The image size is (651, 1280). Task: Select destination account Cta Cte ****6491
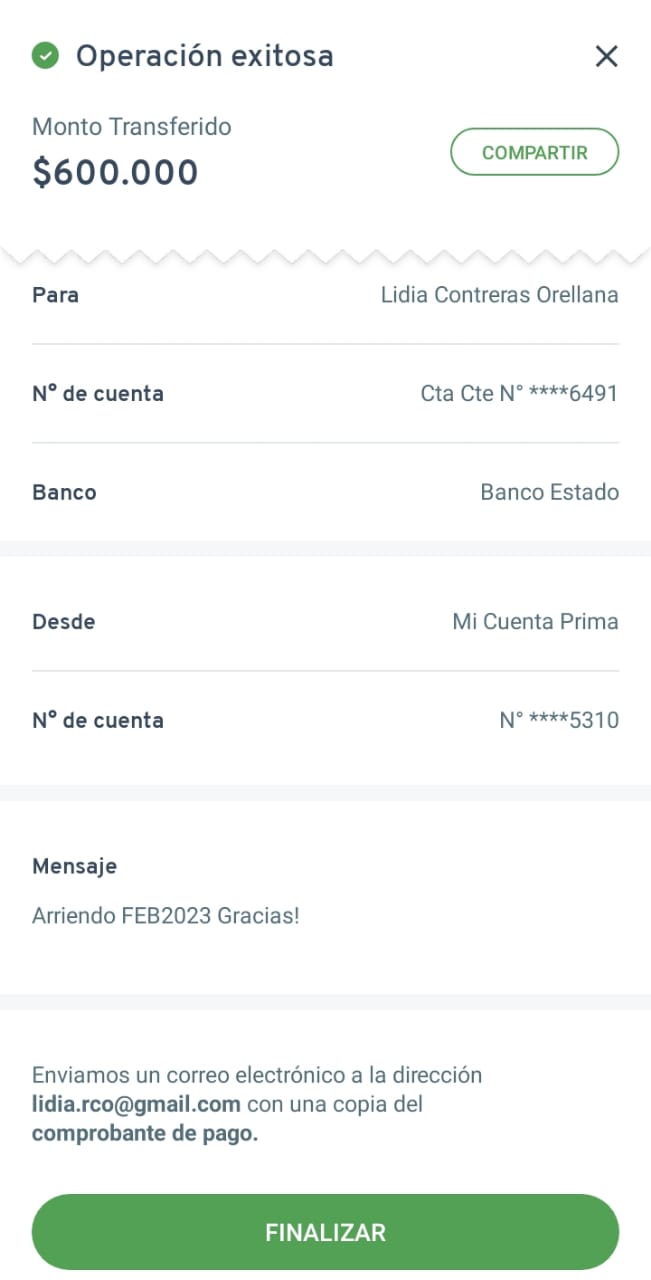pos(519,394)
